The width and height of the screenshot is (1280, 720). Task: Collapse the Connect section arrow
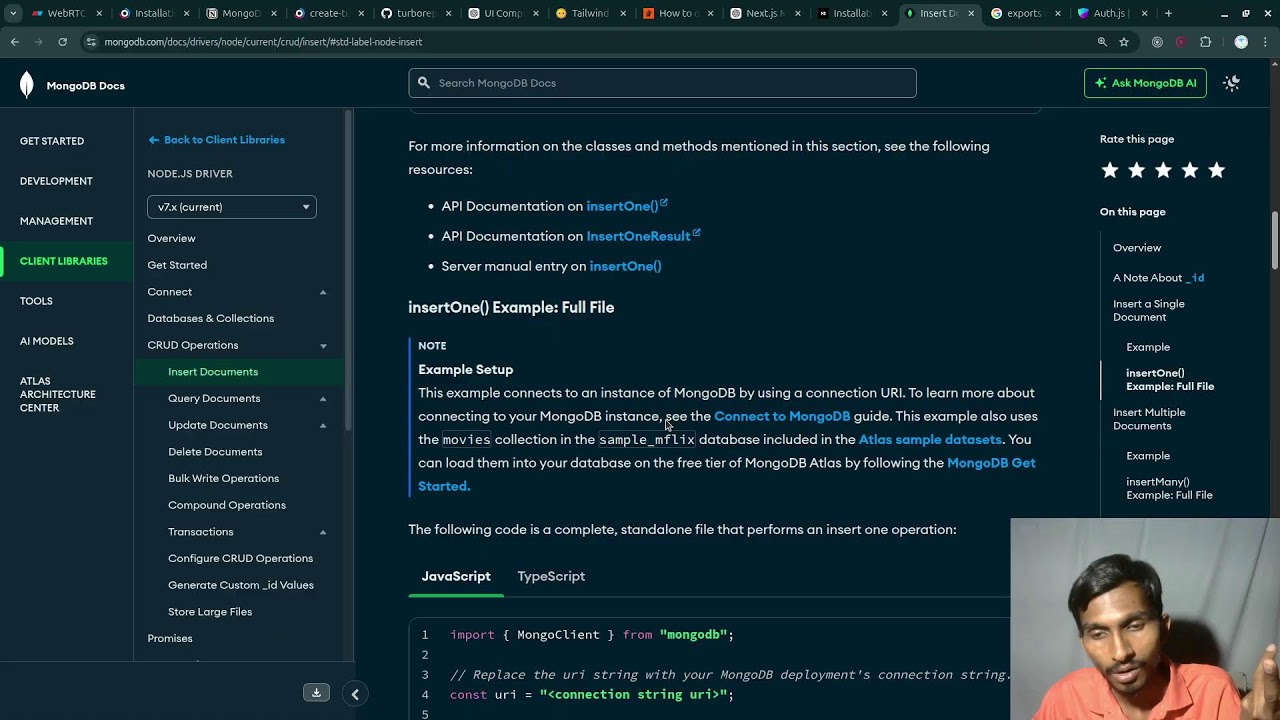[323, 292]
